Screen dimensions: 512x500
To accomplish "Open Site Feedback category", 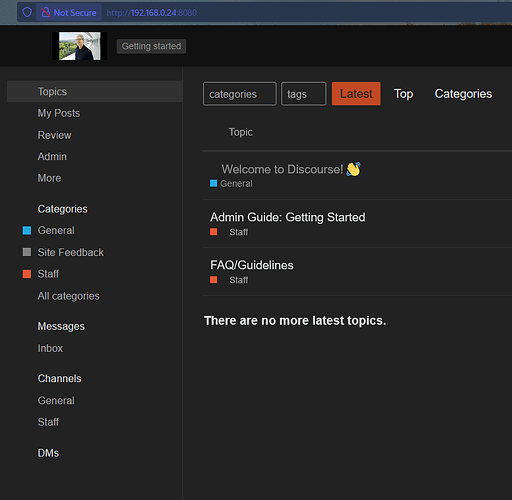I will pyautogui.click(x=70, y=252).
